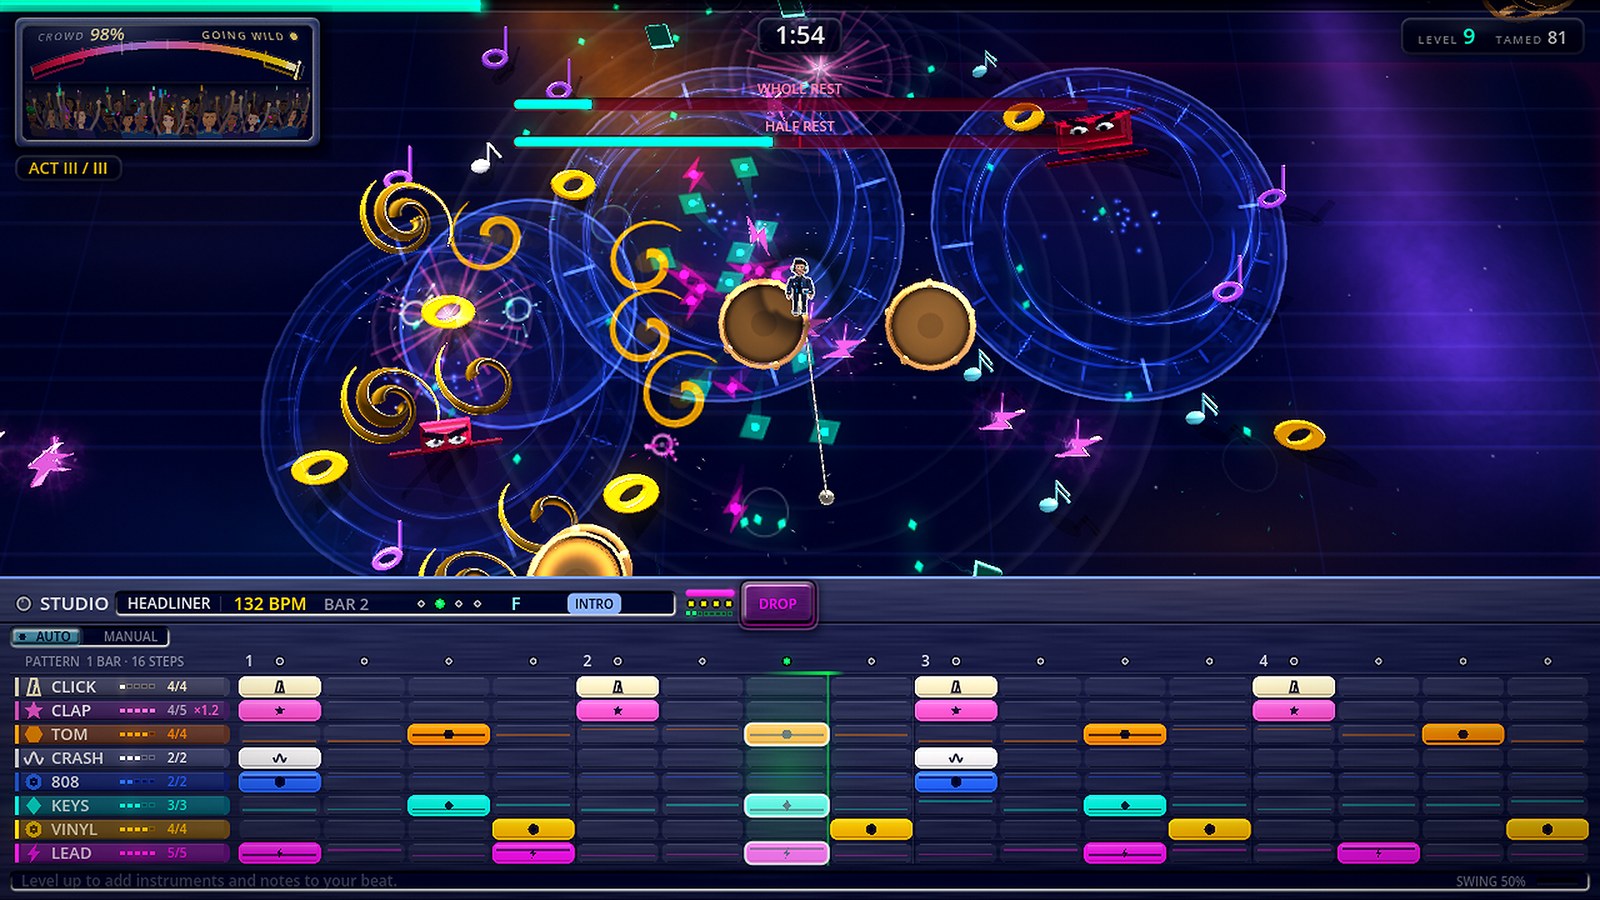Select the KEYS diamond track icon
The height and width of the screenshot is (900, 1600).
(x=34, y=805)
